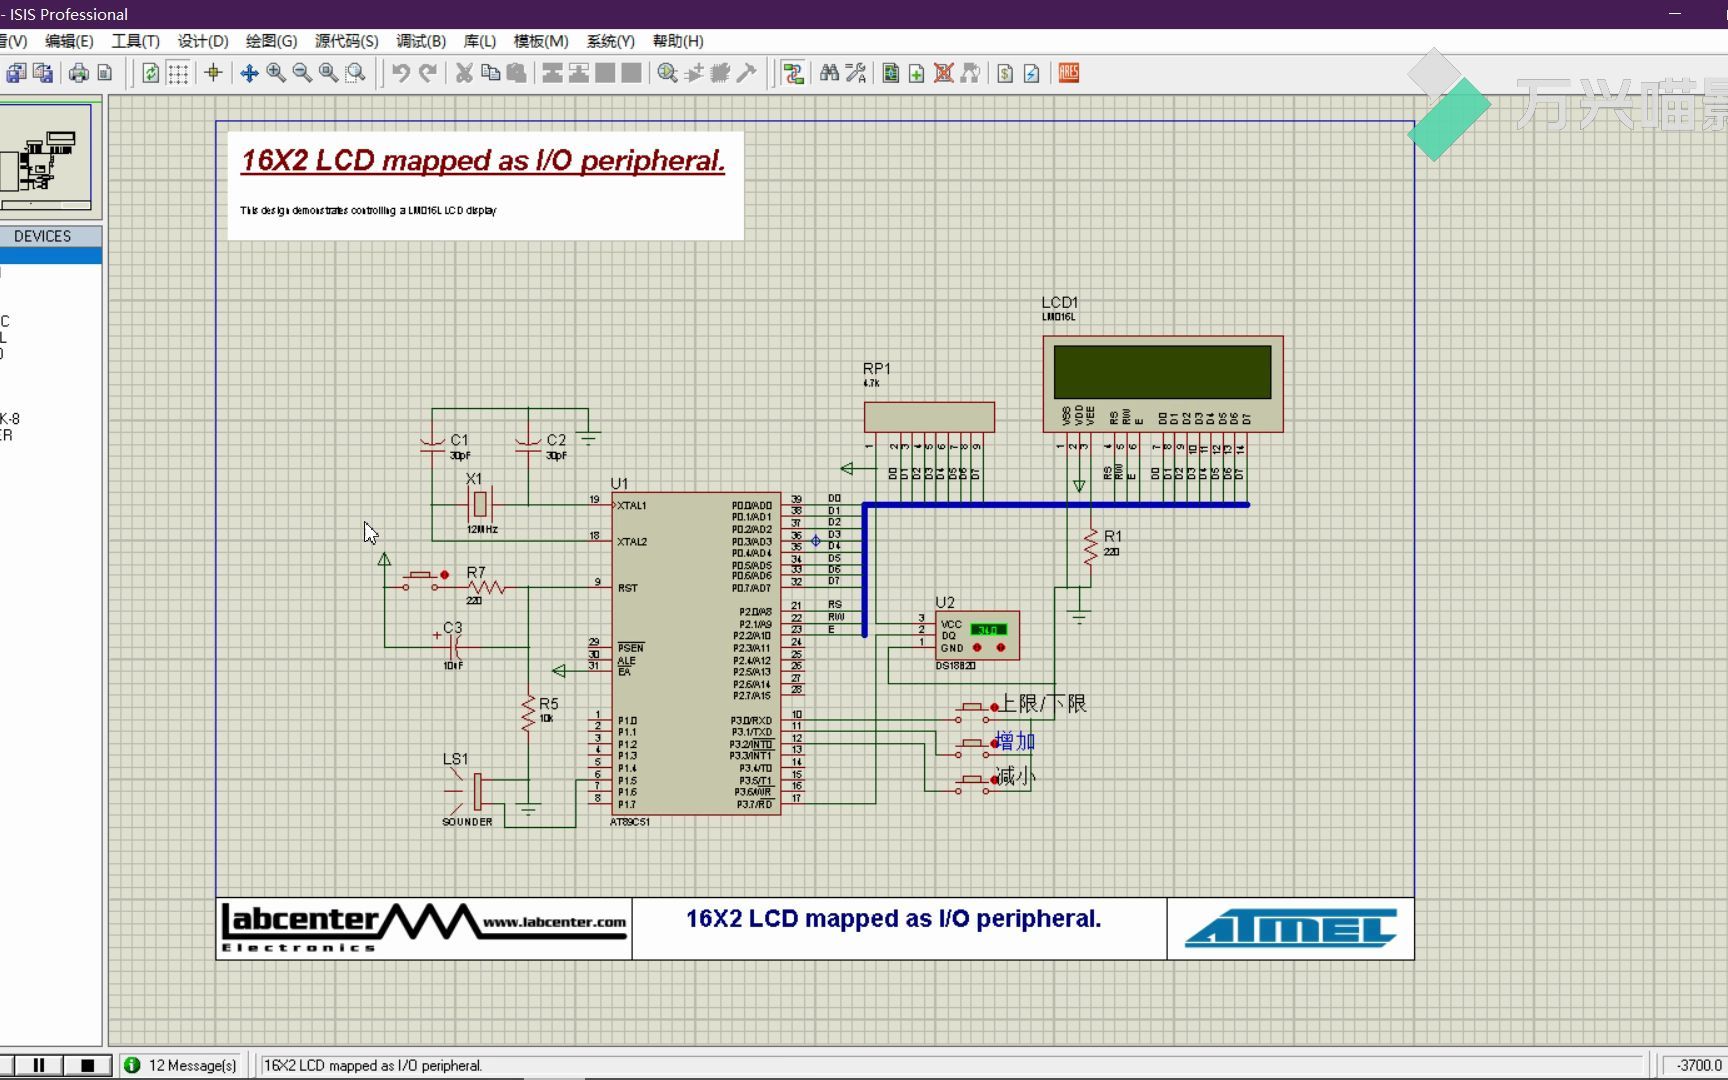This screenshot has height=1080, width=1728.
Task: Click the Redo arrow
Action: pyautogui.click(x=428, y=73)
